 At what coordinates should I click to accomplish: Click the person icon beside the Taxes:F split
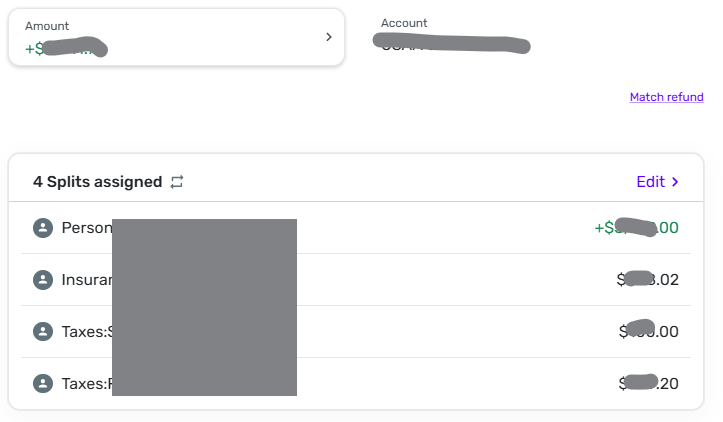43,383
